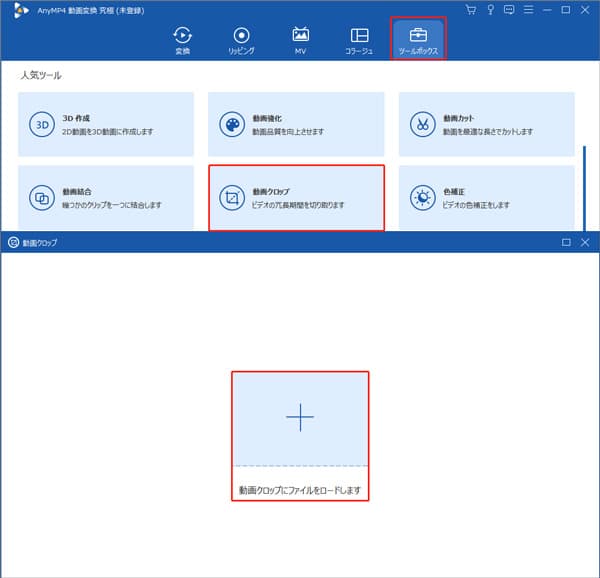Viewport: 600px width, 578px height.
Task: Click the 色補正 color correction icon
Action: (422, 198)
